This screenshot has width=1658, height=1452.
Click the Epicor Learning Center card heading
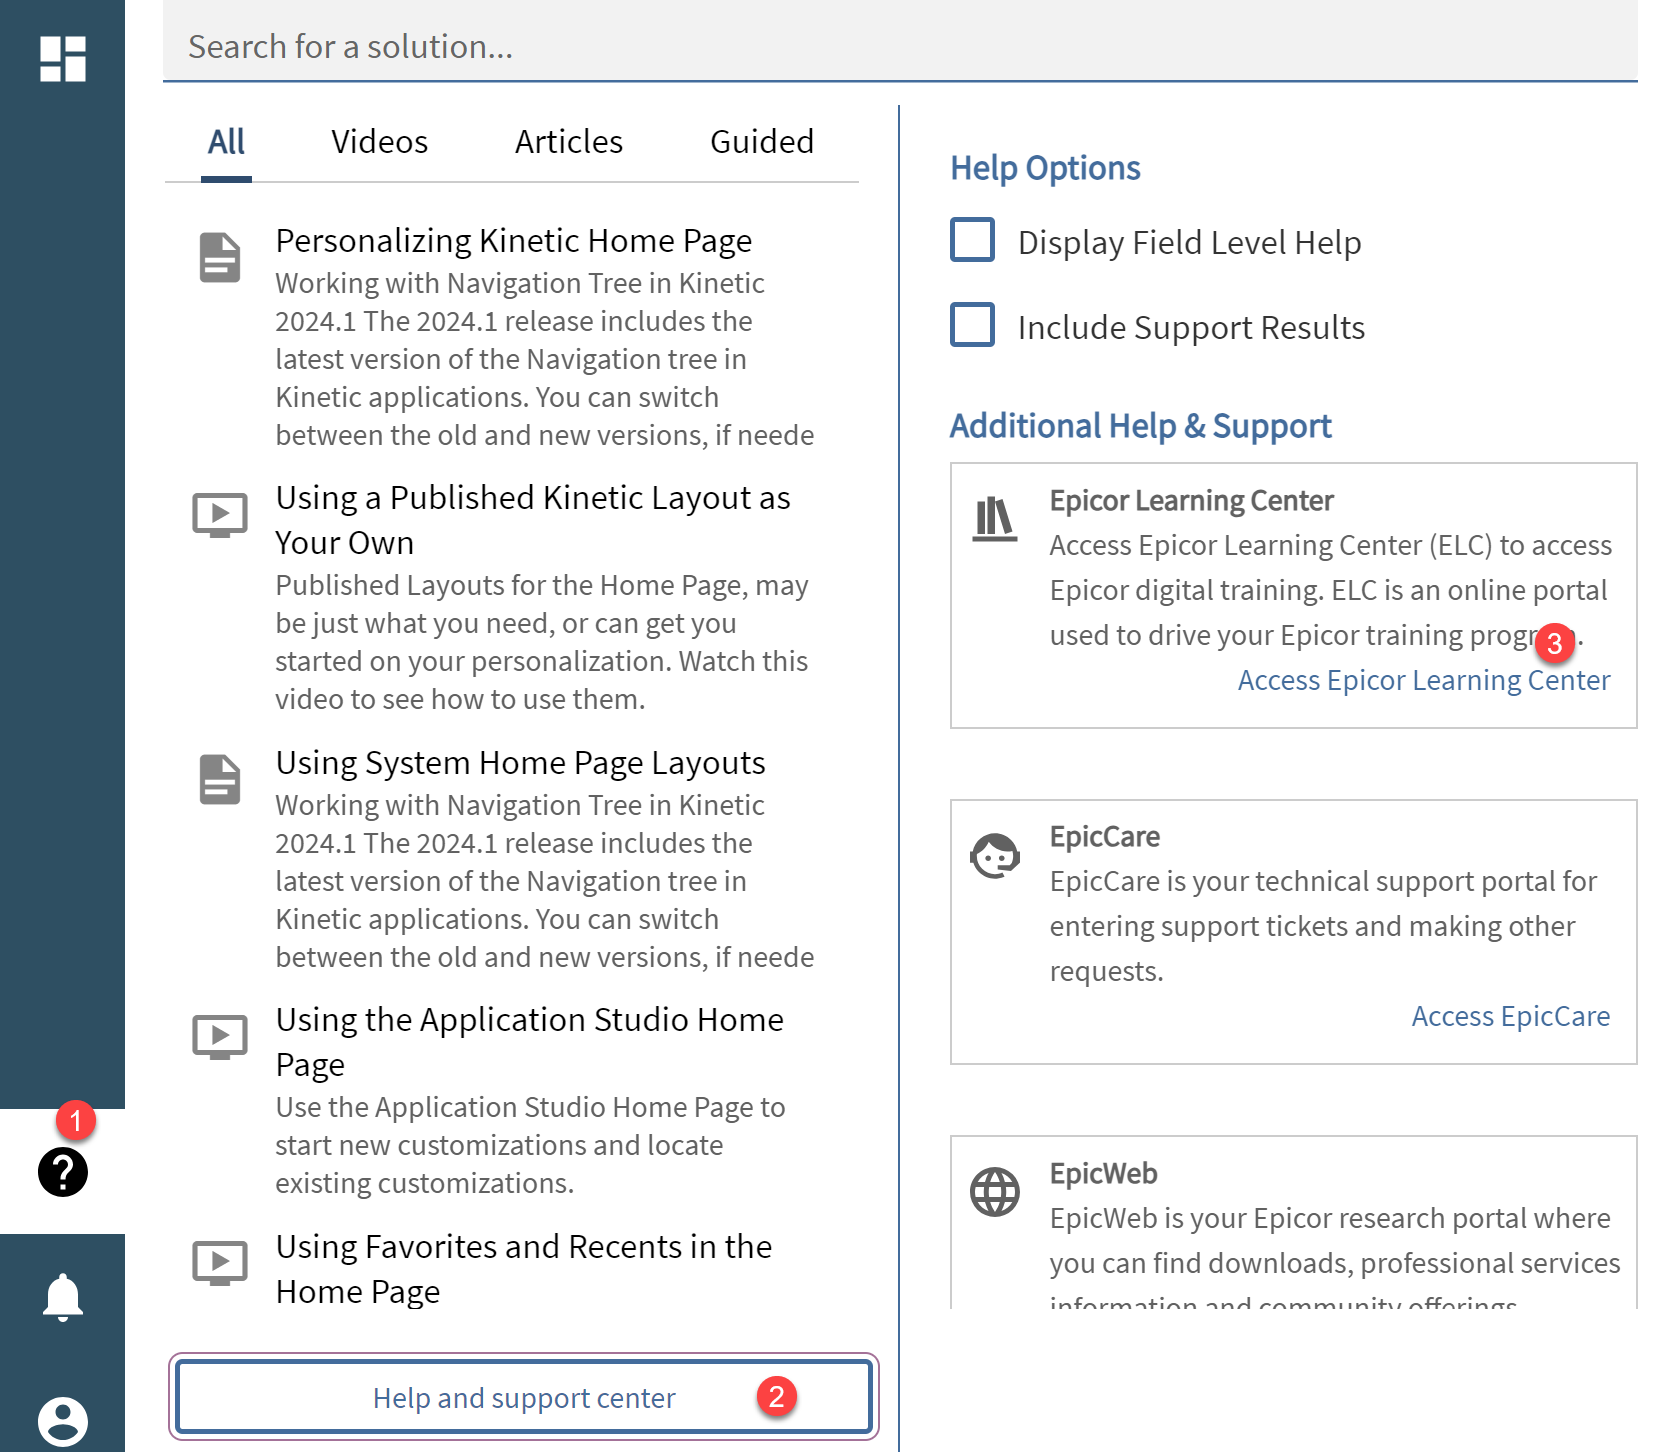pos(1191,500)
